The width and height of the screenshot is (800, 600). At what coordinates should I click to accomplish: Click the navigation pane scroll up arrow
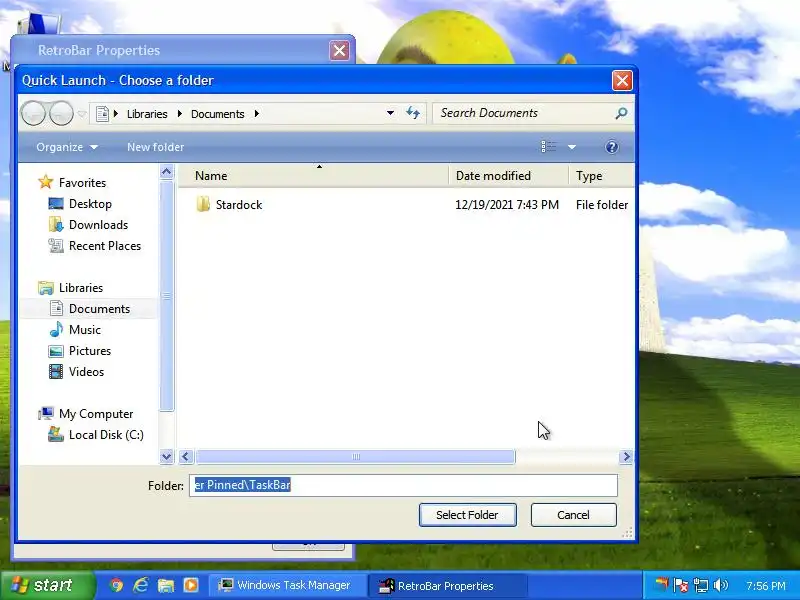point(166,172)
